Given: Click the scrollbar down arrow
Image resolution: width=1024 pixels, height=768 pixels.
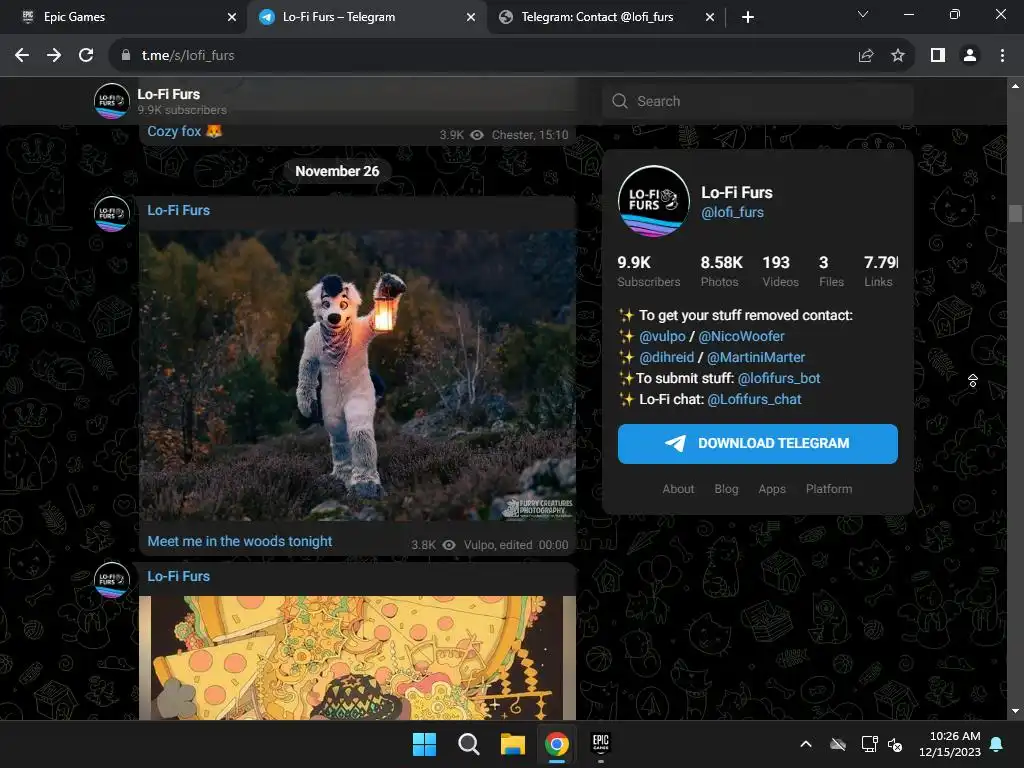Looking at the screenshot, I should point(1015,711).
